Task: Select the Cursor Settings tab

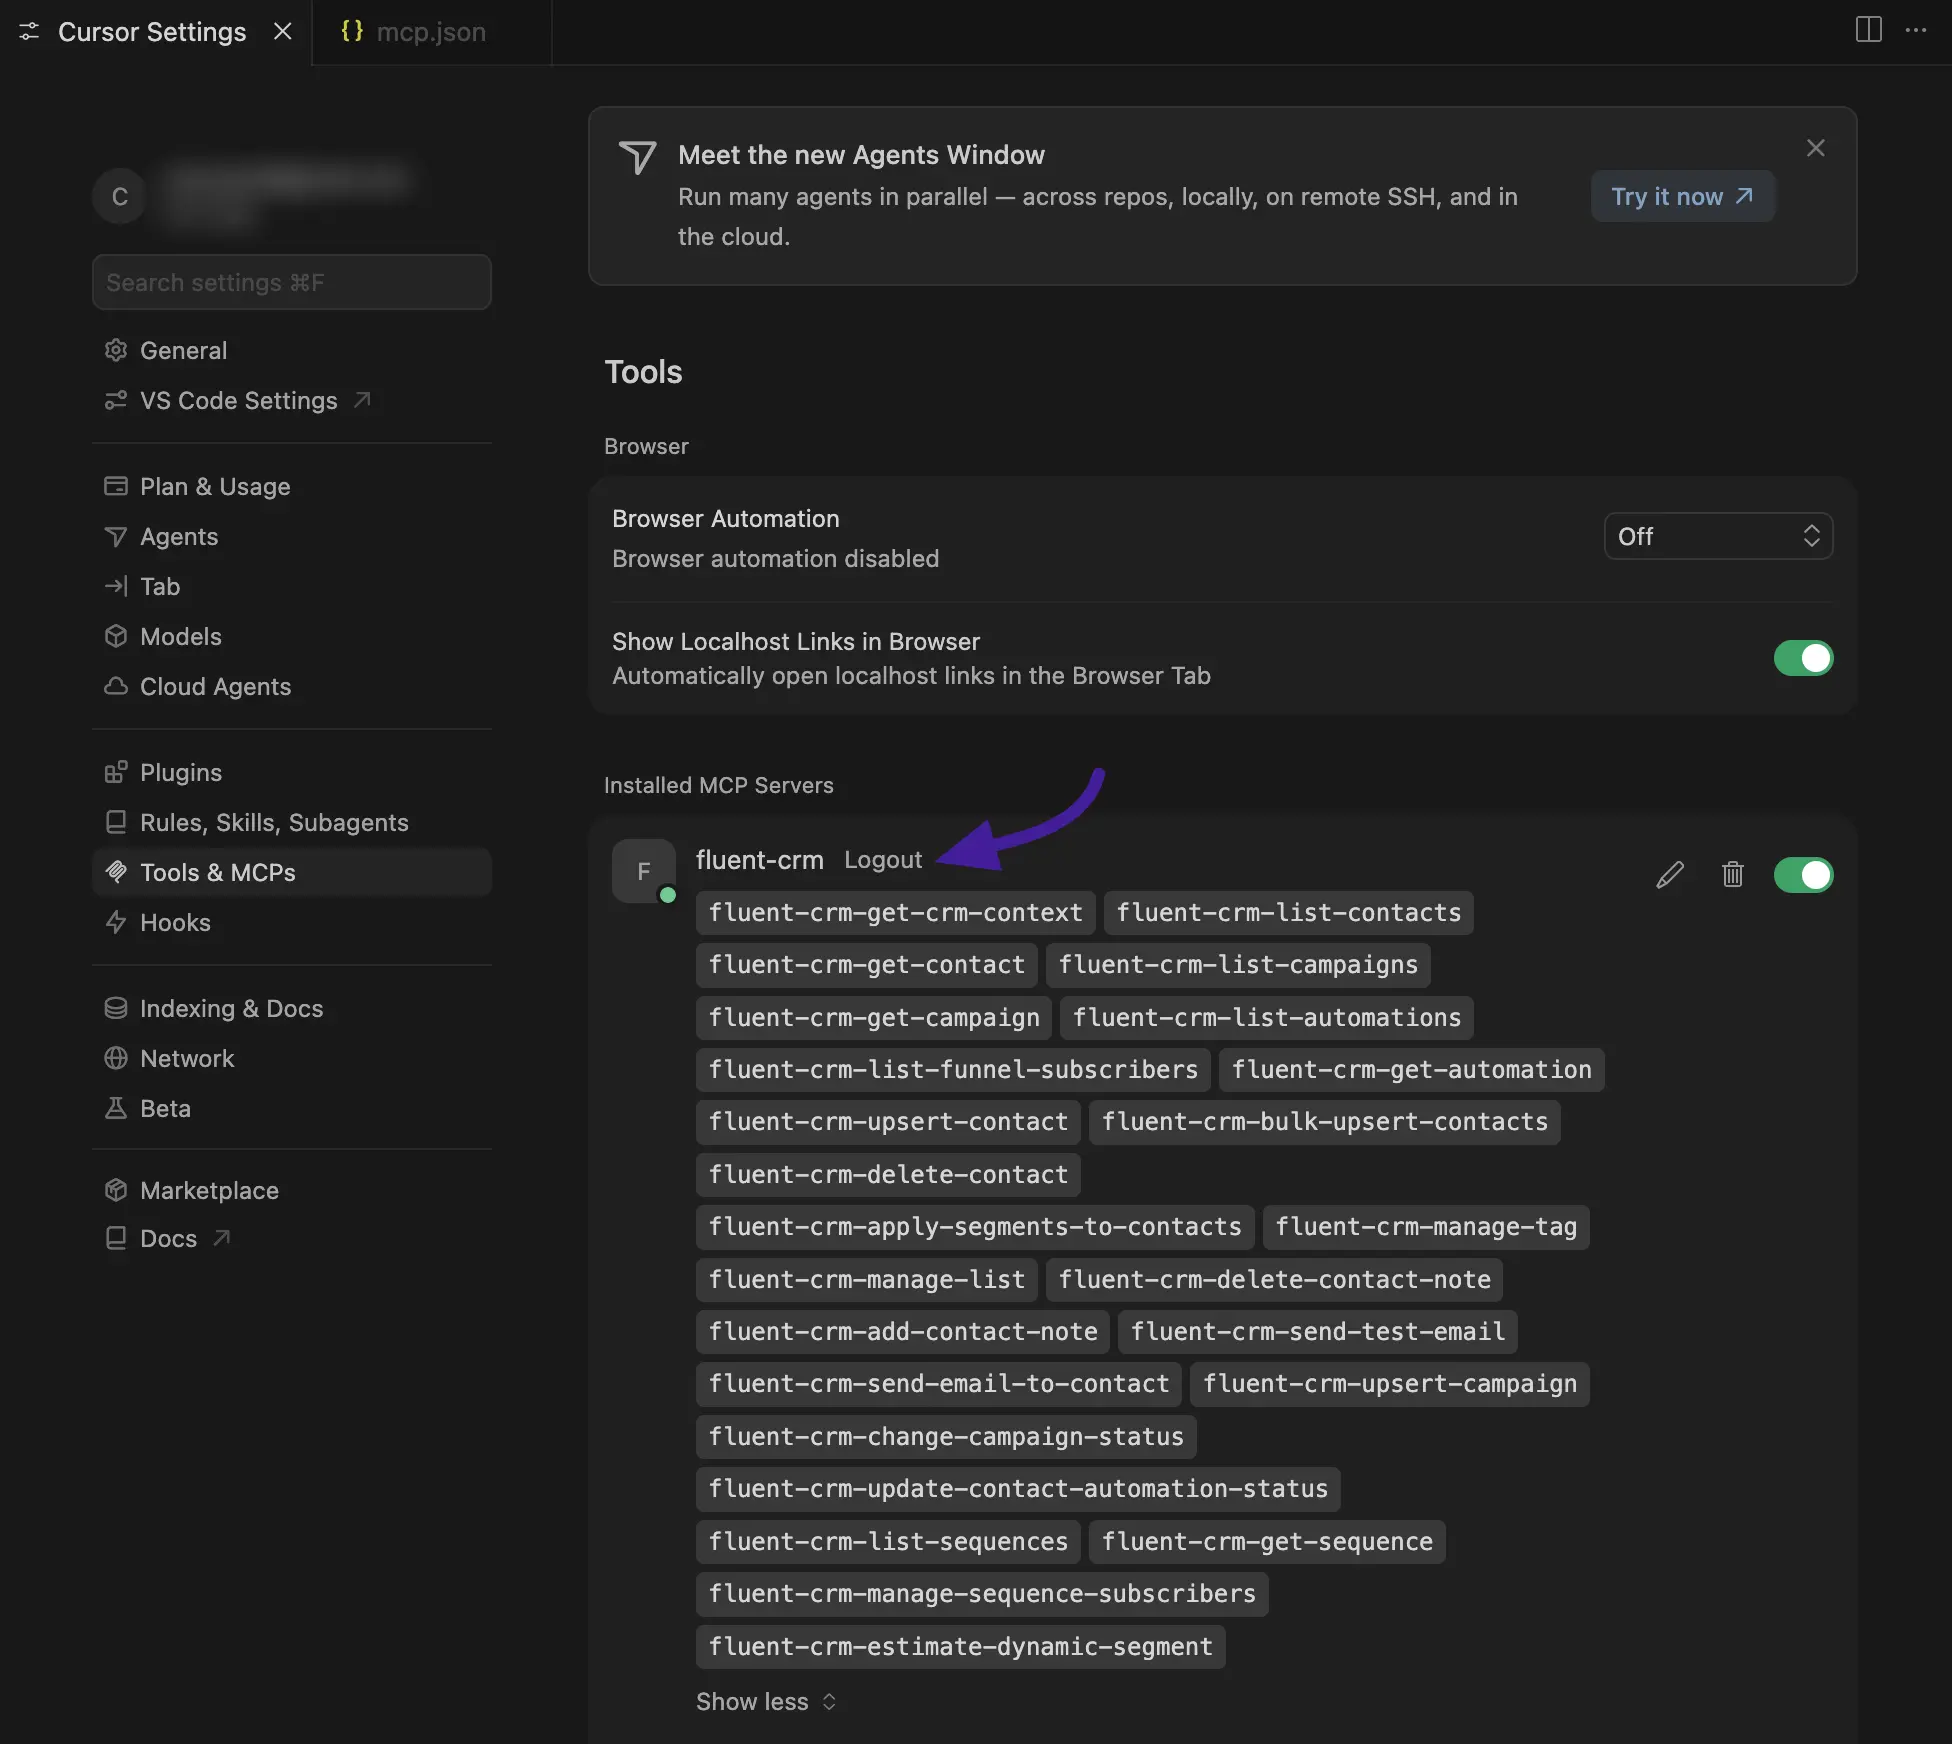Action: (152, 32)
